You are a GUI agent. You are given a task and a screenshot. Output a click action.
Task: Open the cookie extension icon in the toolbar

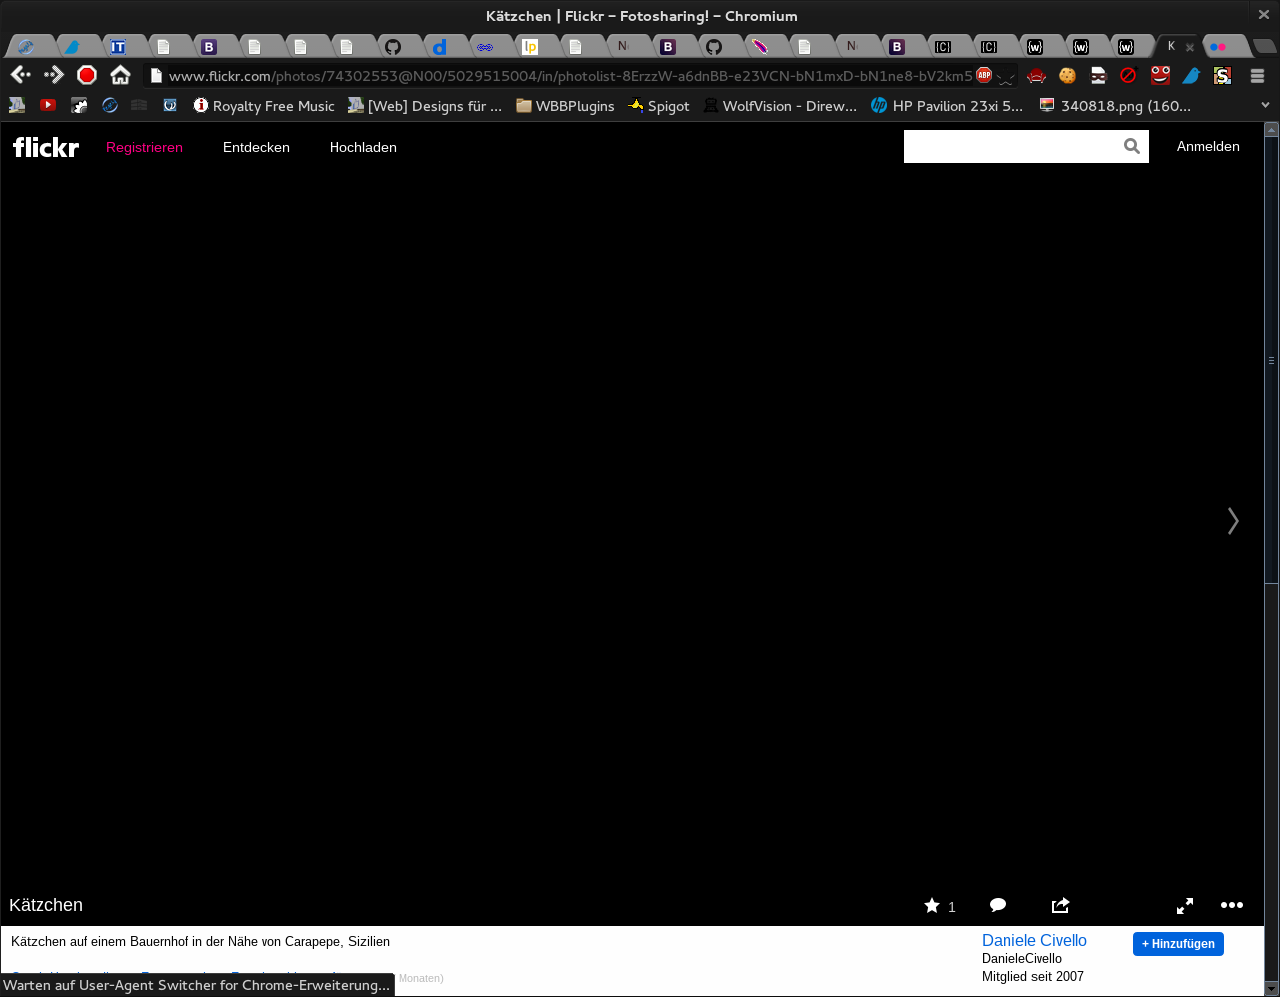(1067, 75)
